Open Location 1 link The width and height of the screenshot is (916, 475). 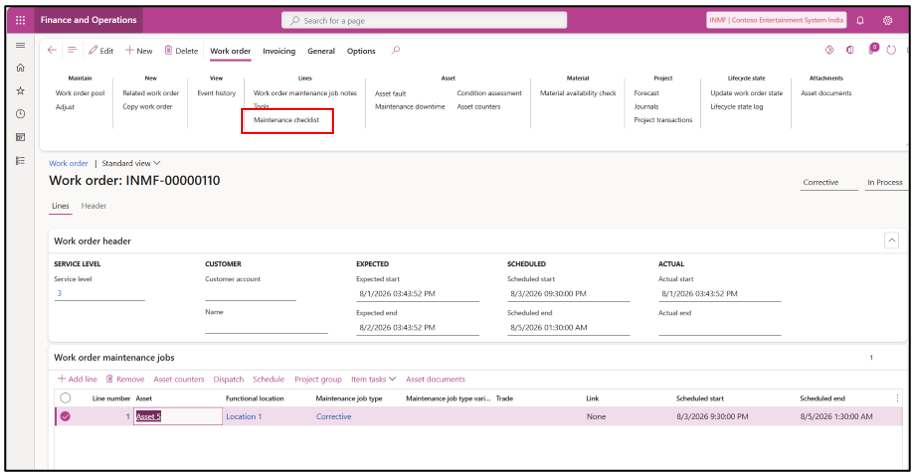coord(244,416)
